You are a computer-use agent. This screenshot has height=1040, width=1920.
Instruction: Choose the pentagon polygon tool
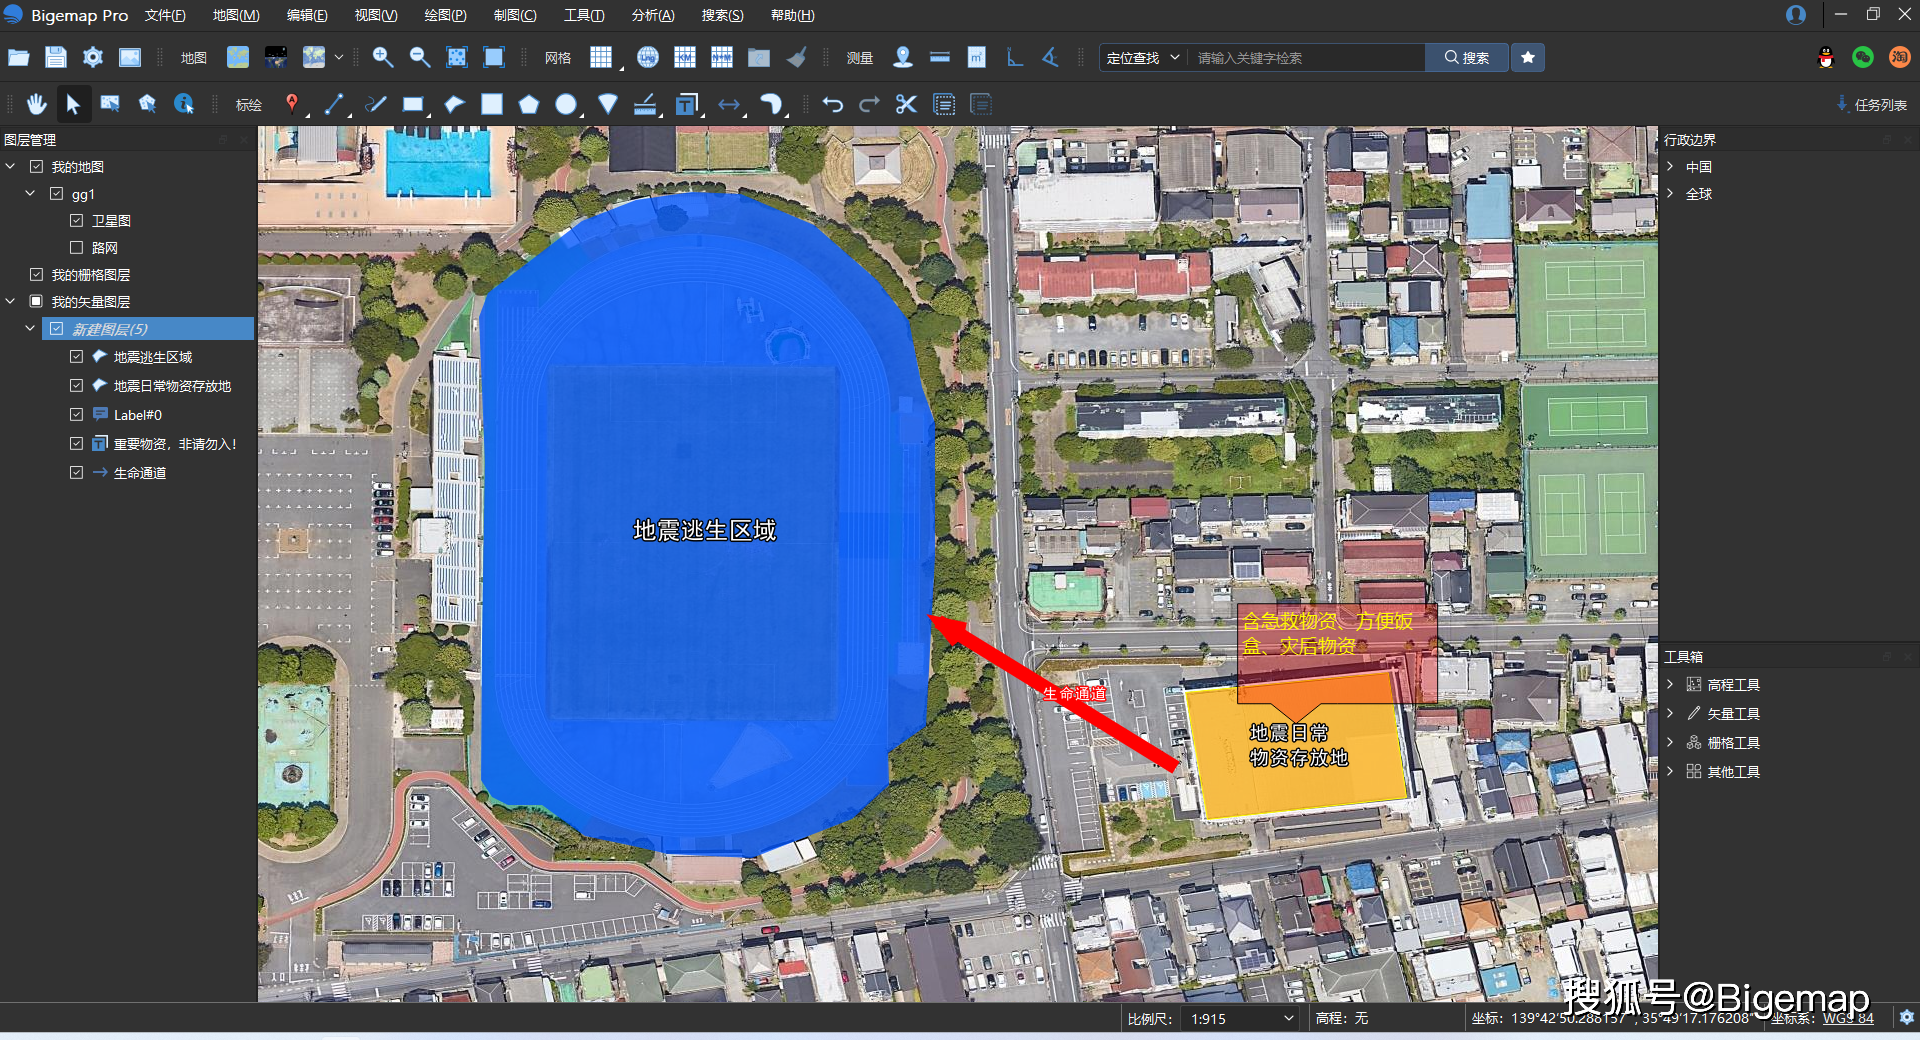pos(528,104)
